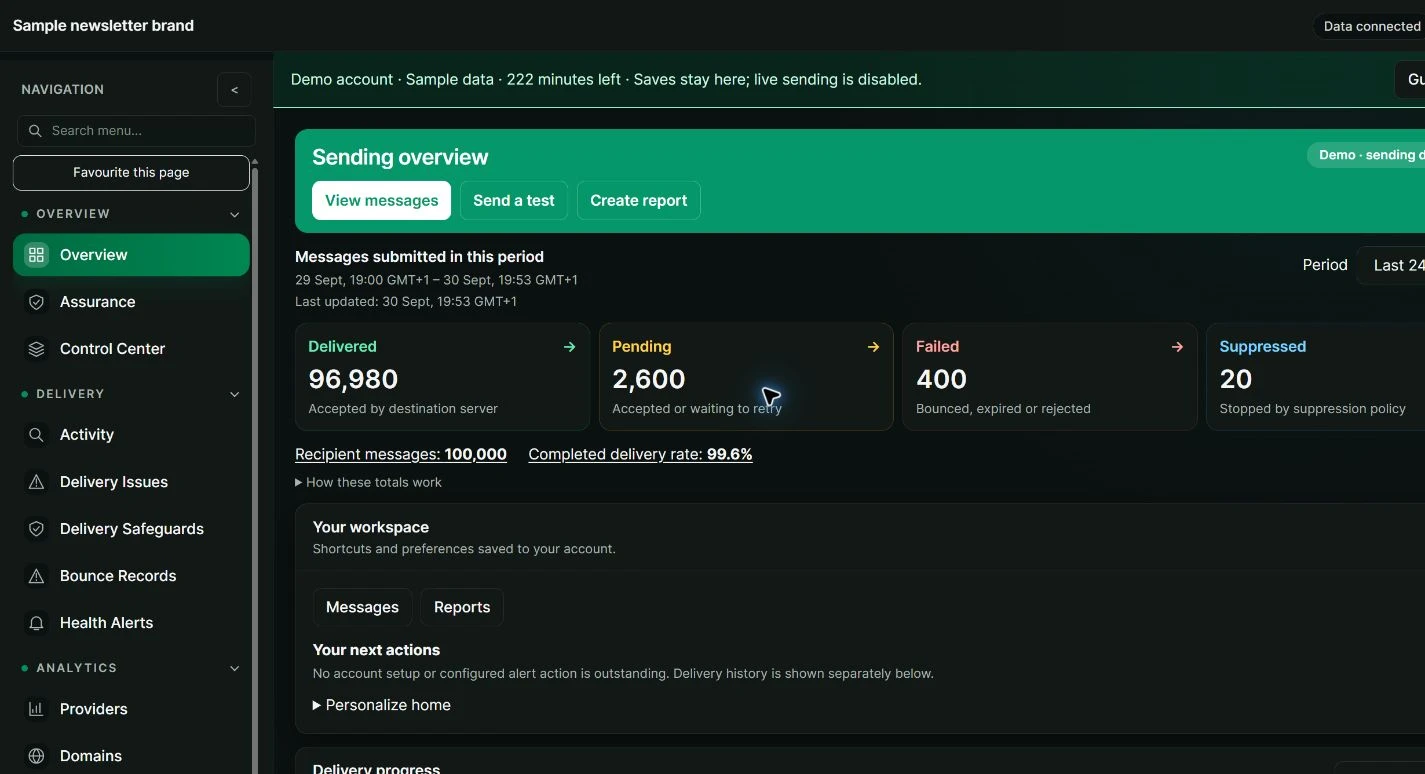Click the Overview grid icon in sidebar
Viewport: 1425px width, 774px height.
[36, 255]
